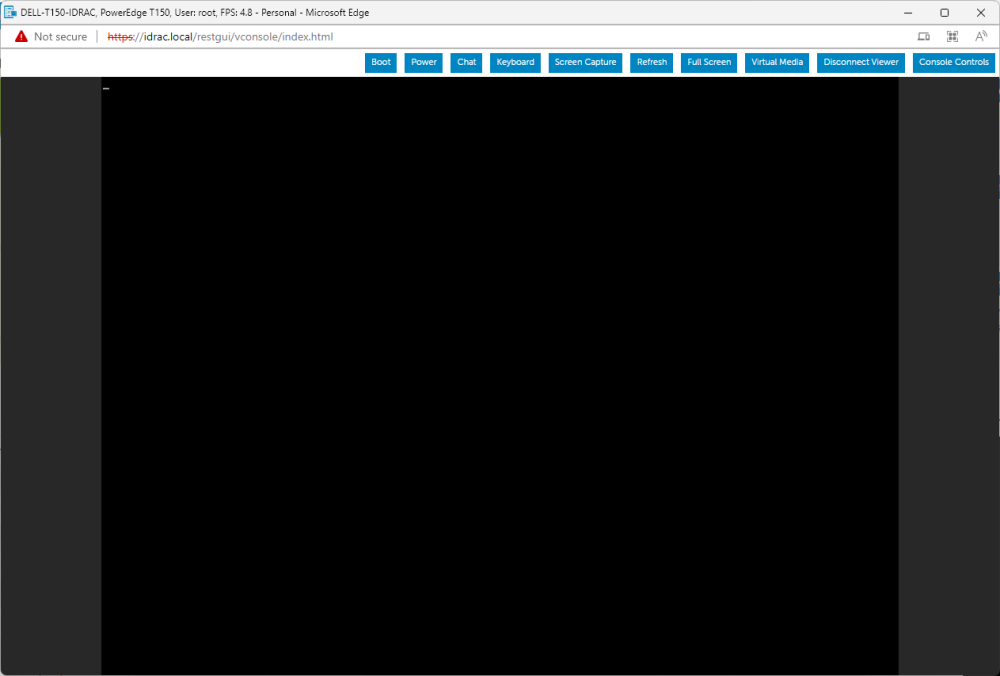
Task: Click inside the black remote console screen
Action: coord(500,375)
